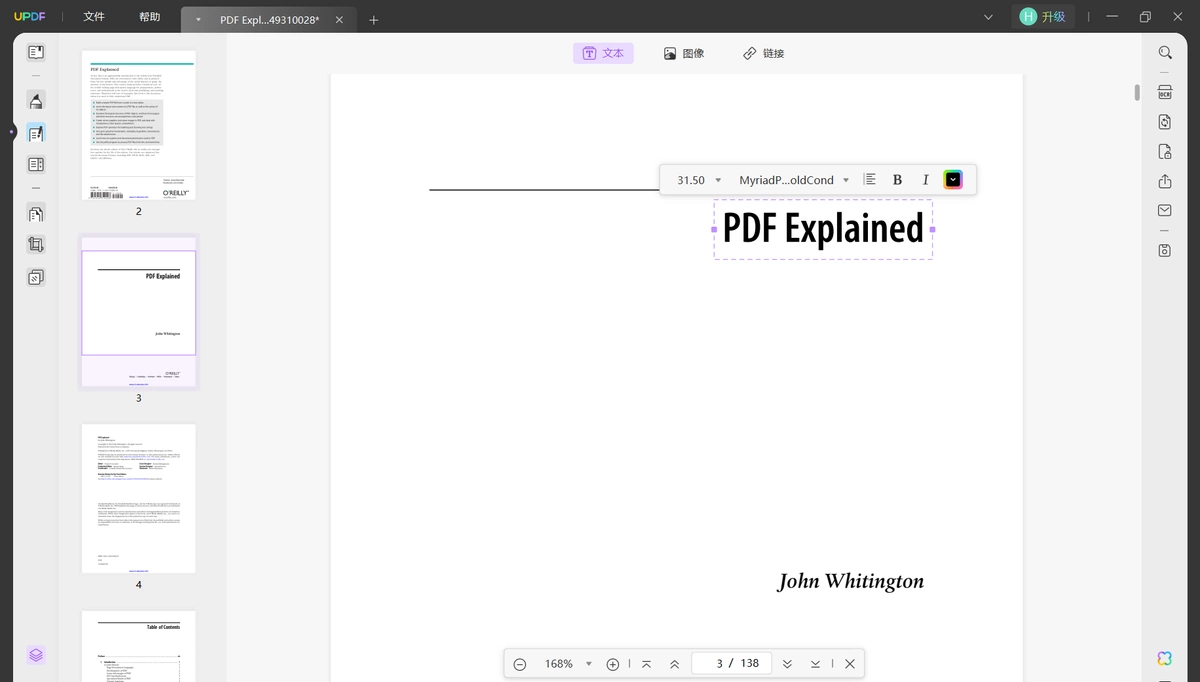This screenshot has width=1200, height=682.
Task: Switch to the 文本 text edit mode
Action: click(603, 53)
